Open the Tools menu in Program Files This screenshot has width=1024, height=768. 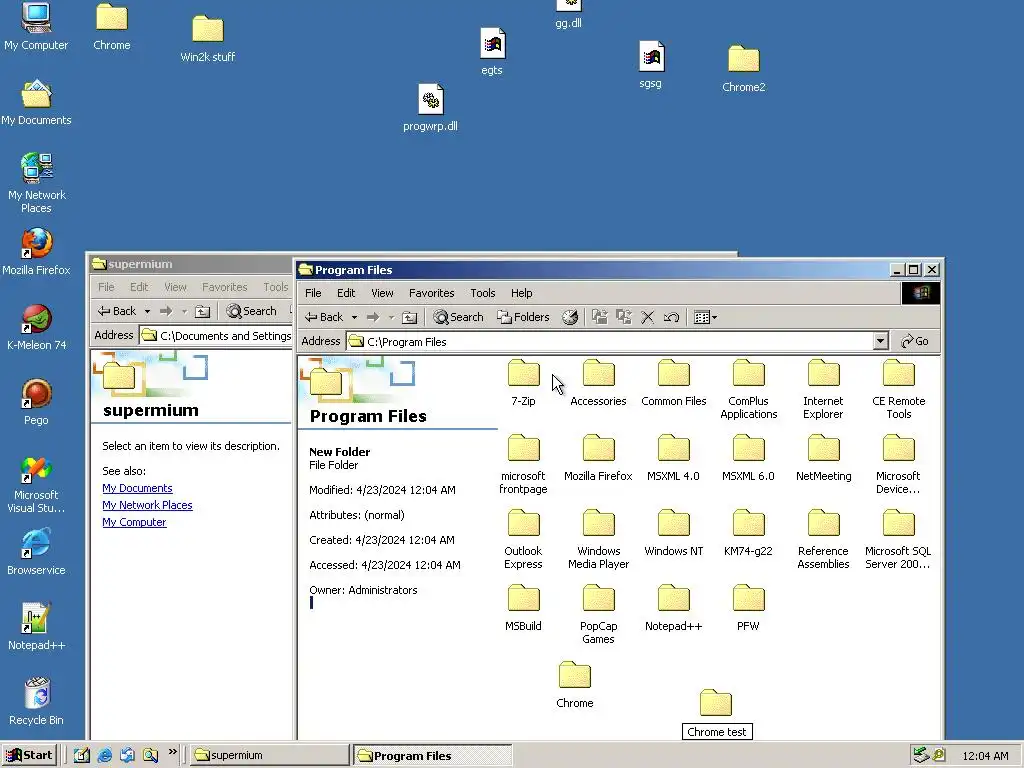(x=483, y=293)
